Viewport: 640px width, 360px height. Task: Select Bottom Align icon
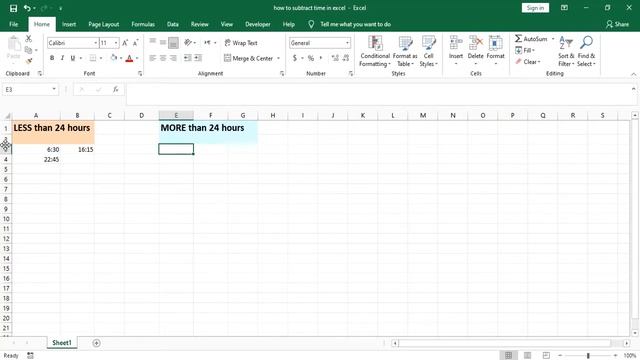point(173,42)
